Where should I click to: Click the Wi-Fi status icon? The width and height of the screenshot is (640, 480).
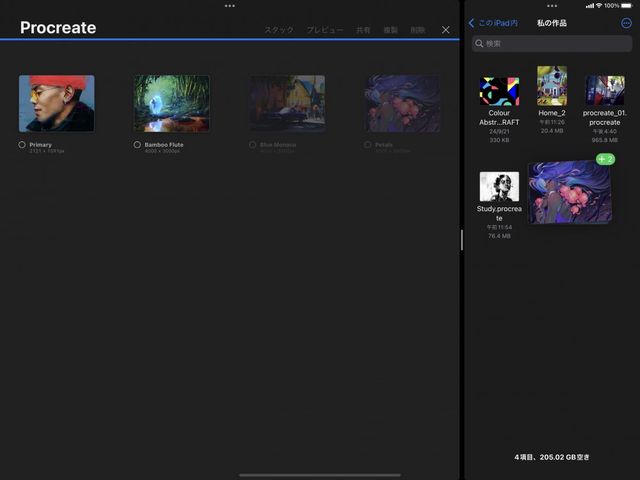coord(599,5)
